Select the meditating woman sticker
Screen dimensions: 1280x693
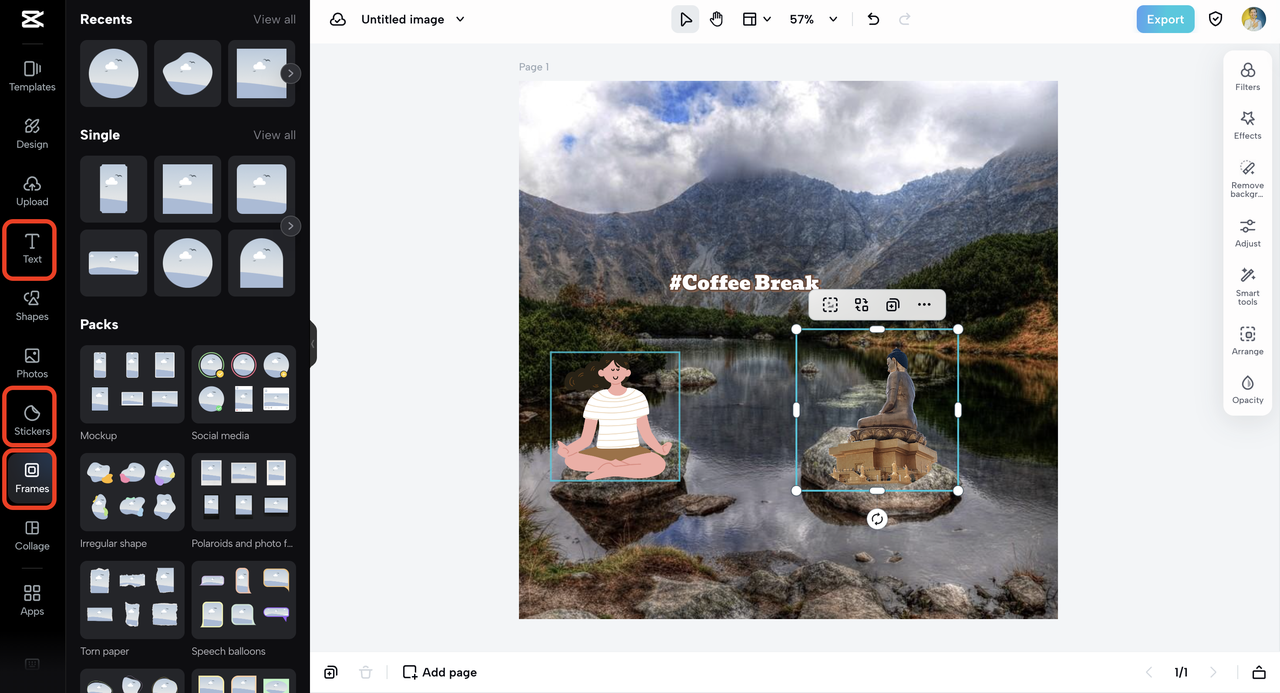tap(614, 416)
